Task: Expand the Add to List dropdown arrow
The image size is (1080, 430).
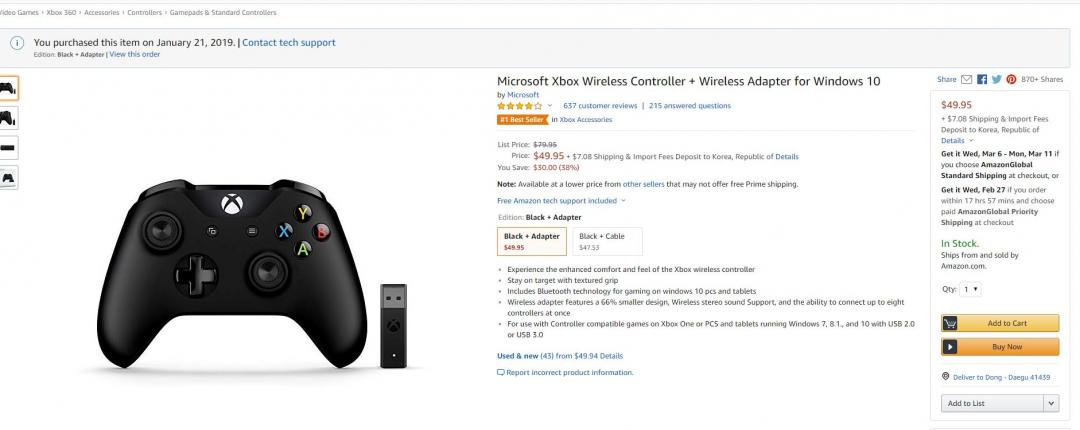Action: (1050, 403)
